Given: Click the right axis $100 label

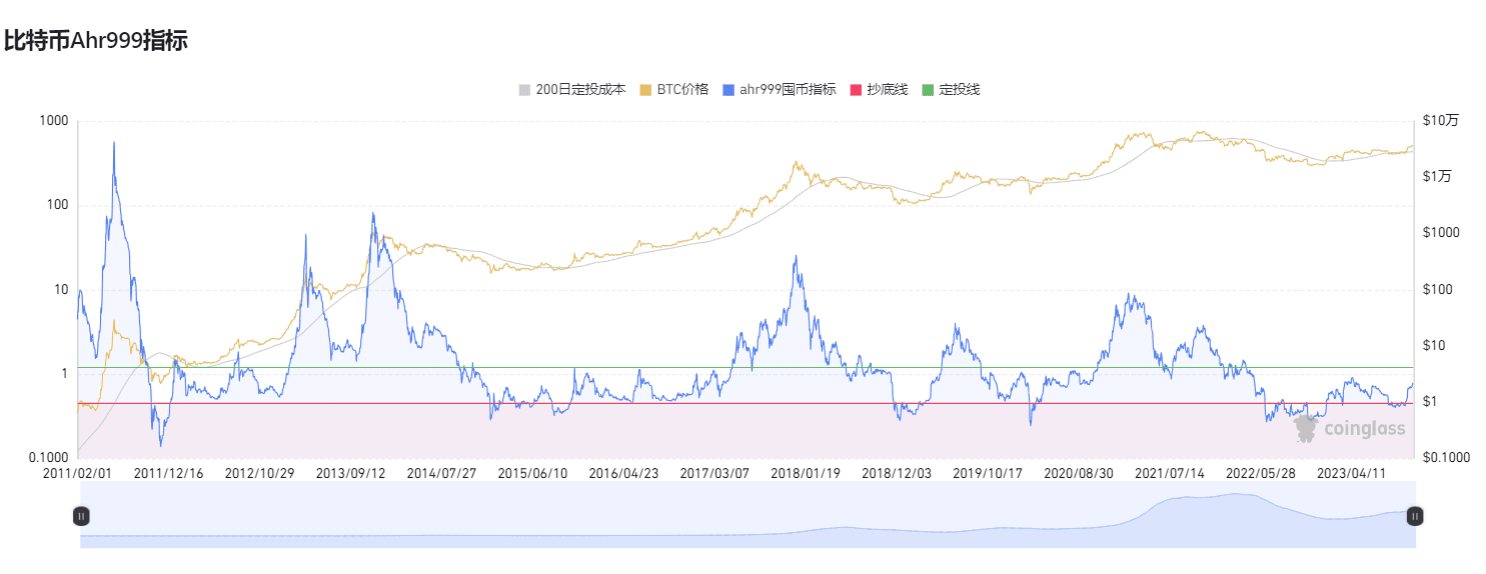Looking at the screenshot, I should (1439, 290).
